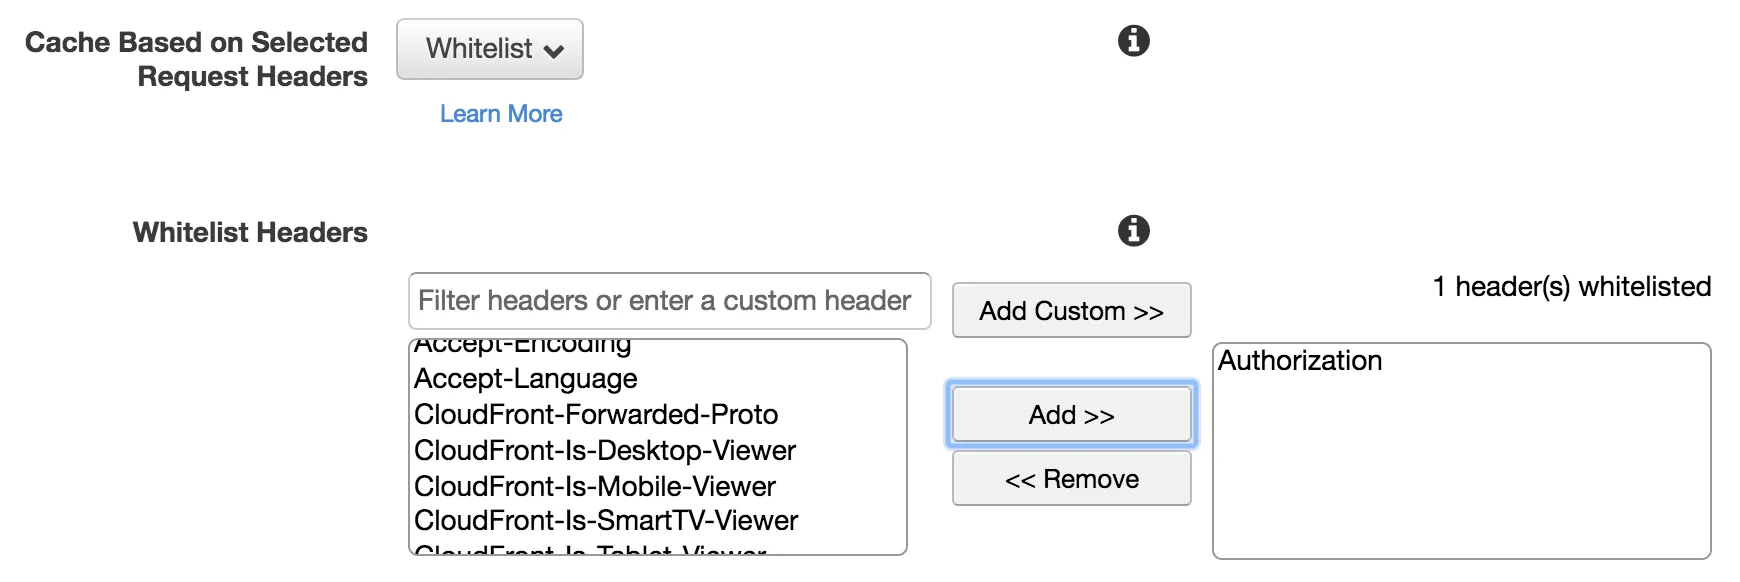Open the Whitelist dropdown menu

(x=490, y=49)
